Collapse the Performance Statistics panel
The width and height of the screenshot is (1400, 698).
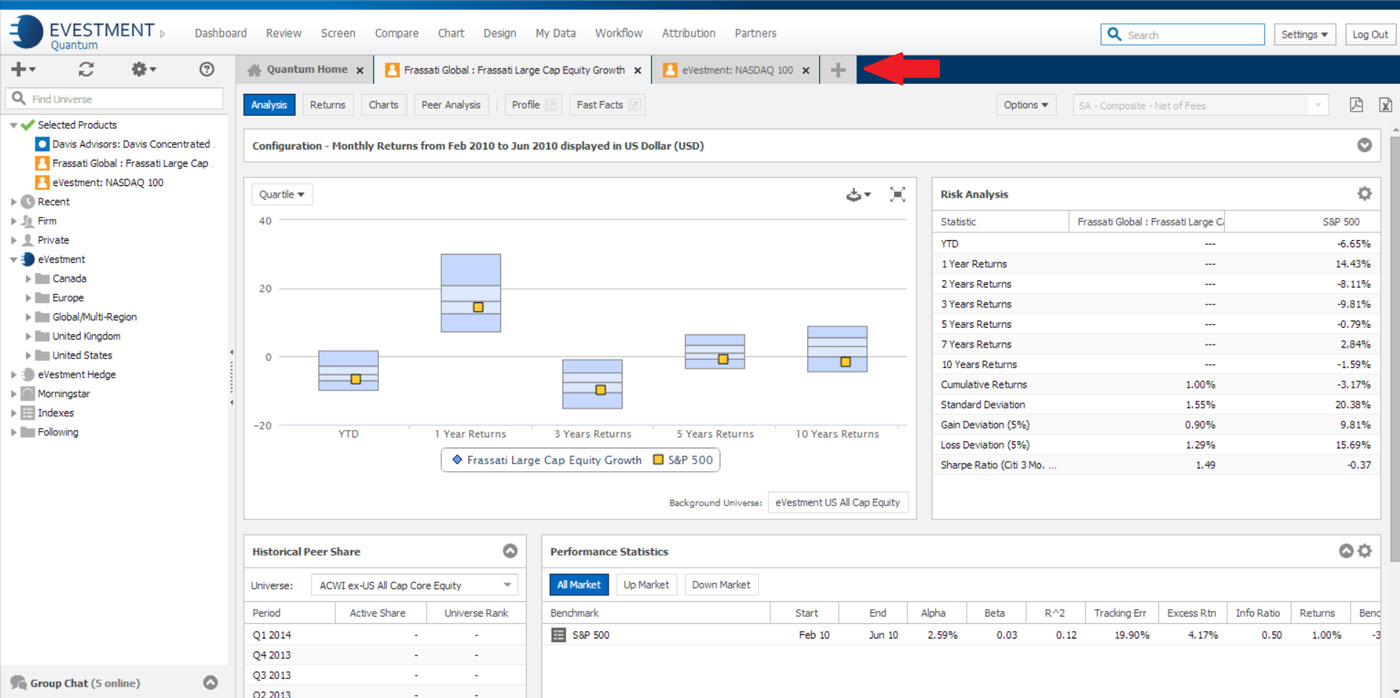pos(1346,551)
